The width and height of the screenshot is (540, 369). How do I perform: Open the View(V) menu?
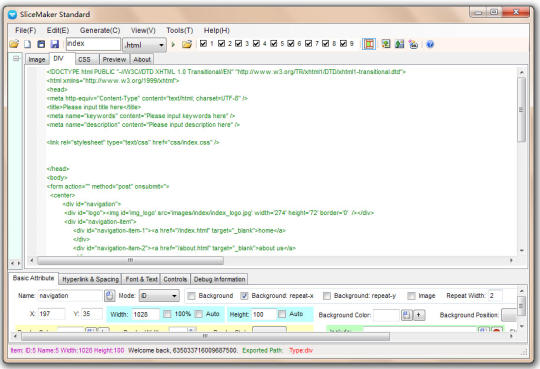point(143,30)
